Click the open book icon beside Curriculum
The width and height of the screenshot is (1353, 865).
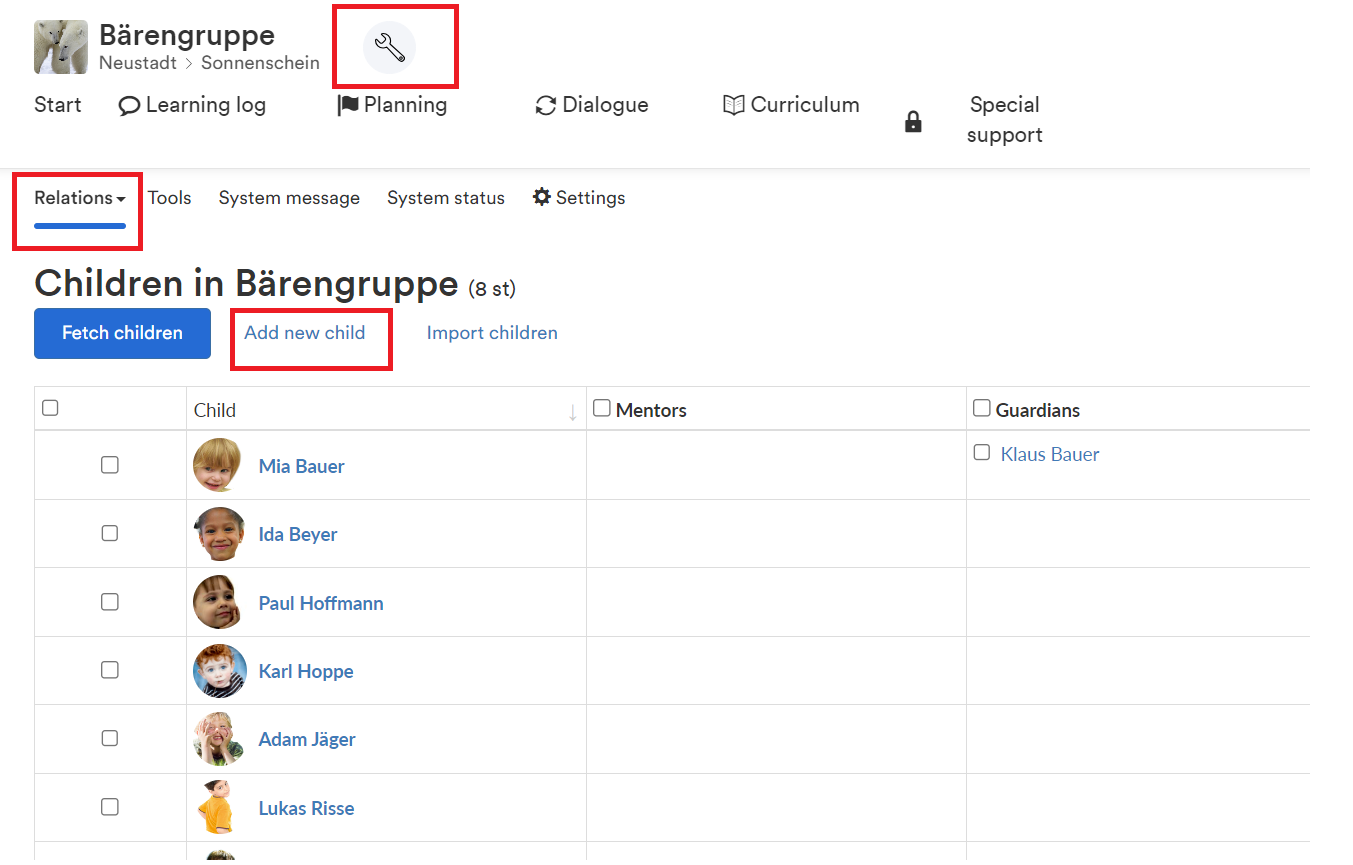pyautogui.click(x=734, y=105)
